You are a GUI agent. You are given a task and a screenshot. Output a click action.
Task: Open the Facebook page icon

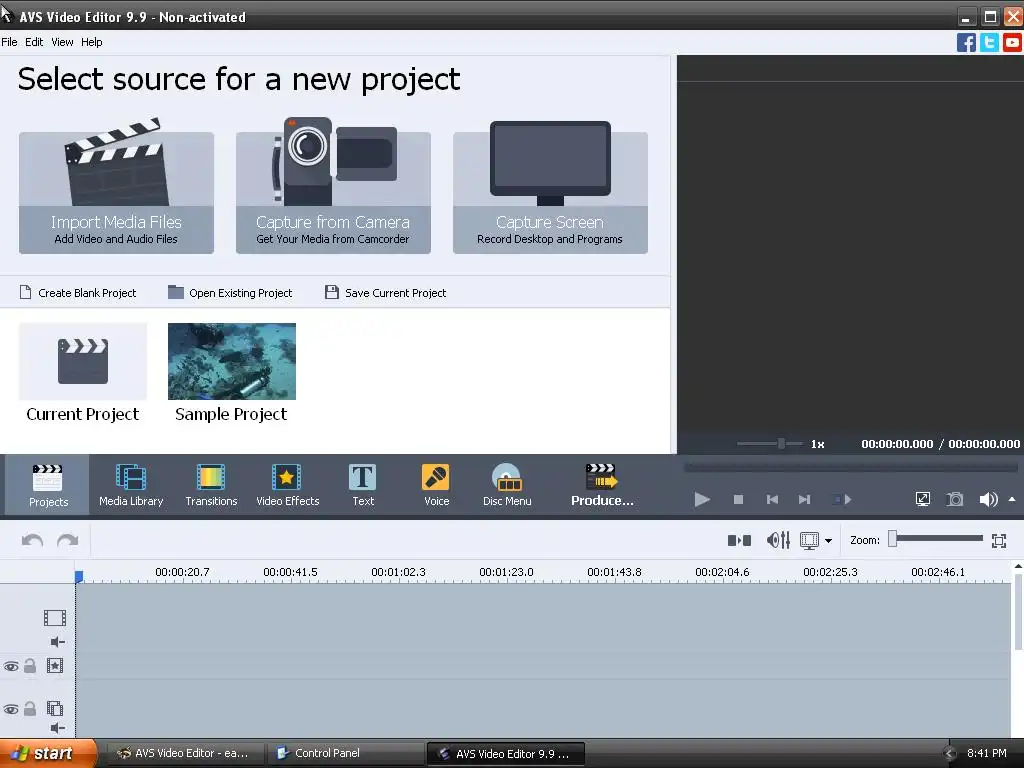[x=966, y=42]
